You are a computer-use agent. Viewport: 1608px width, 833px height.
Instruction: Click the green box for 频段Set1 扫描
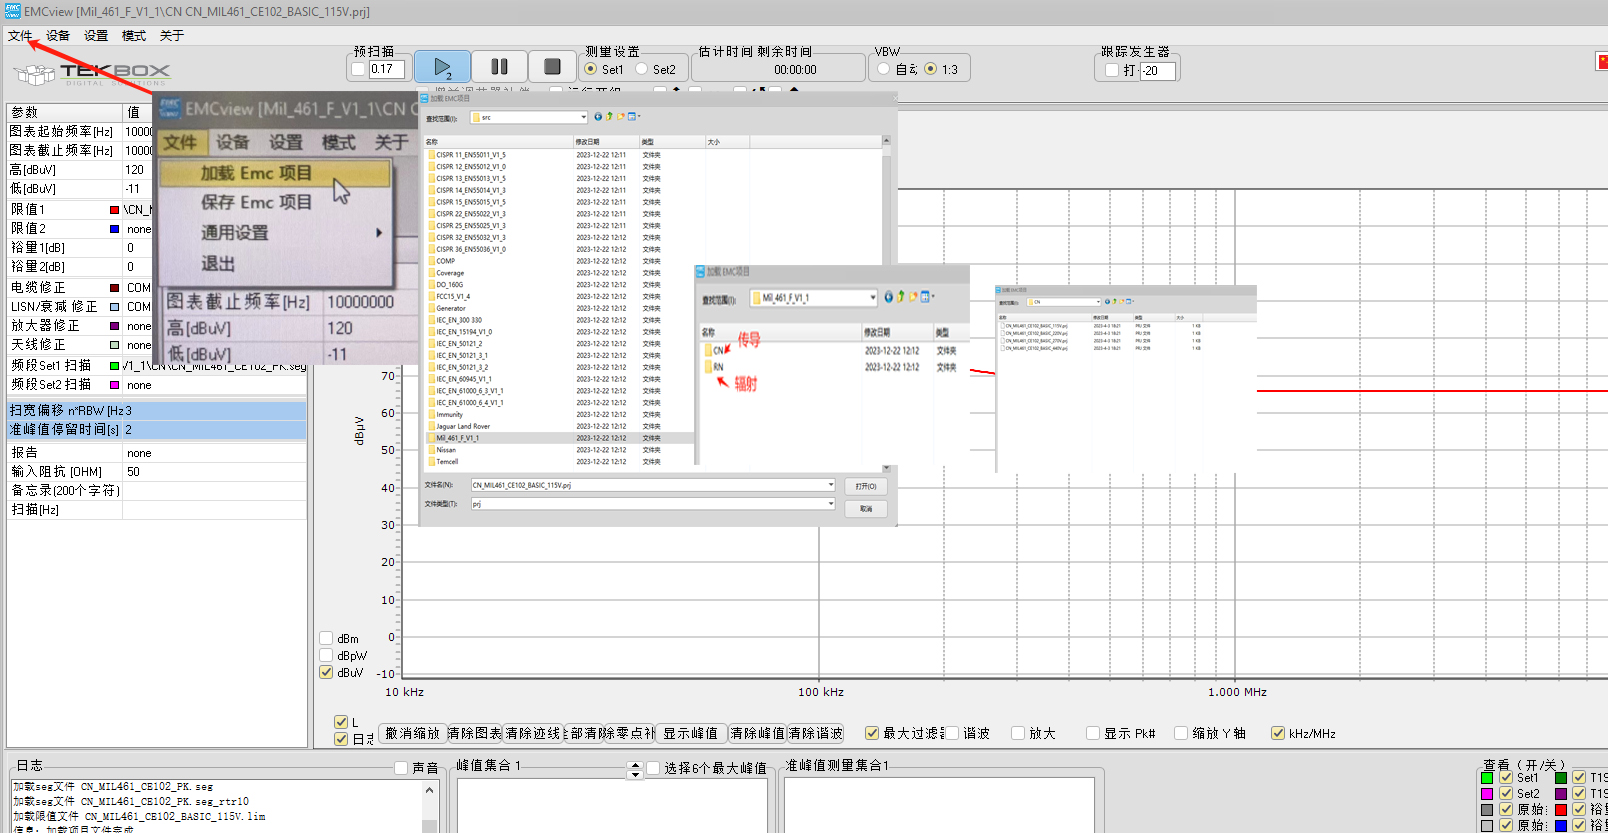[x=114, y=366]
